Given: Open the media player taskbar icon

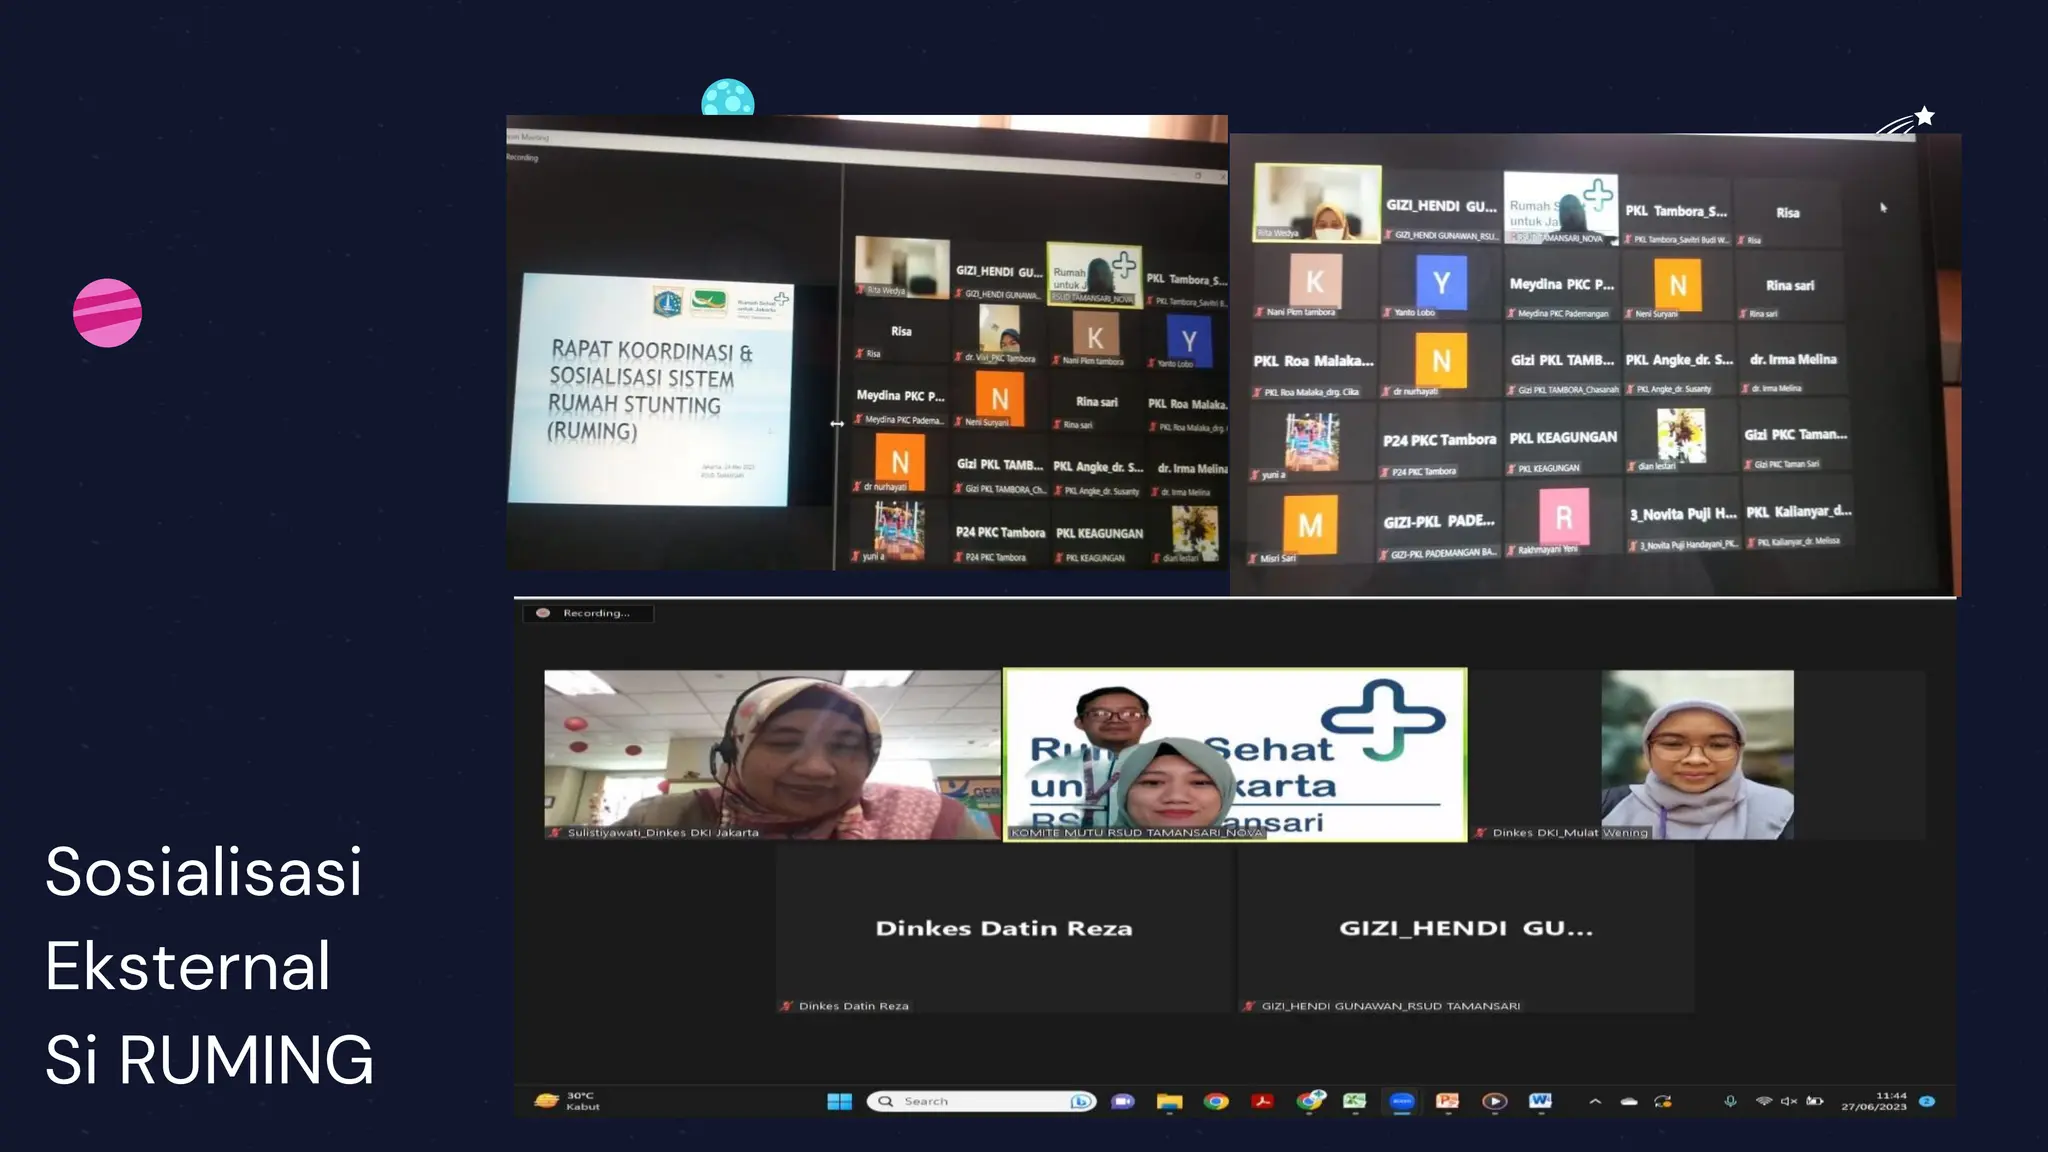Looking at the screenshot, I should (1494, 1101).
